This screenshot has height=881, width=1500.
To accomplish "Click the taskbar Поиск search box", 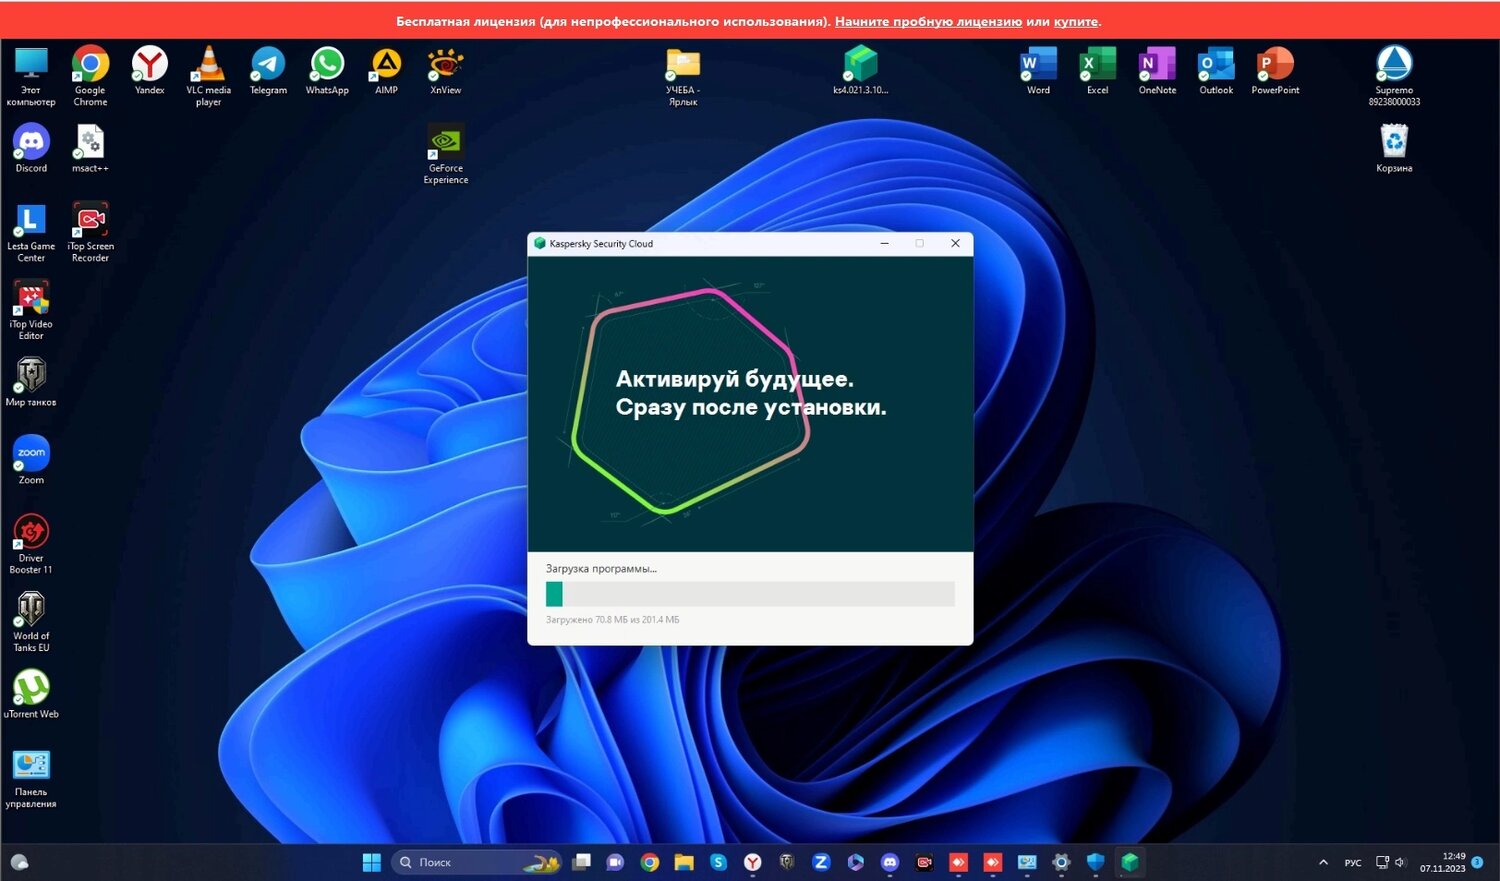I will (476, 862).
